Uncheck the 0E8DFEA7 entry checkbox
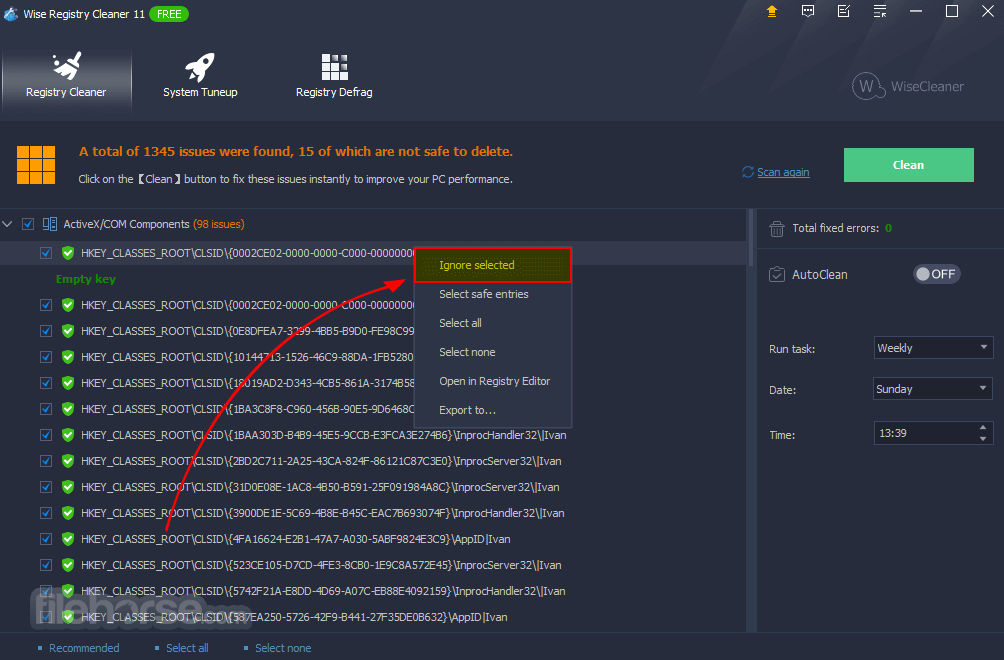1004x660 pixels. [46, 331]
